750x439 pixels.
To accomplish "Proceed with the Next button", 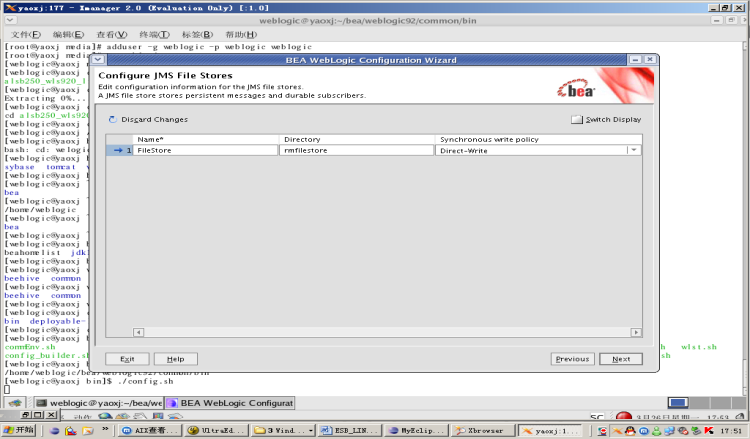I will [x=621, y=359].
